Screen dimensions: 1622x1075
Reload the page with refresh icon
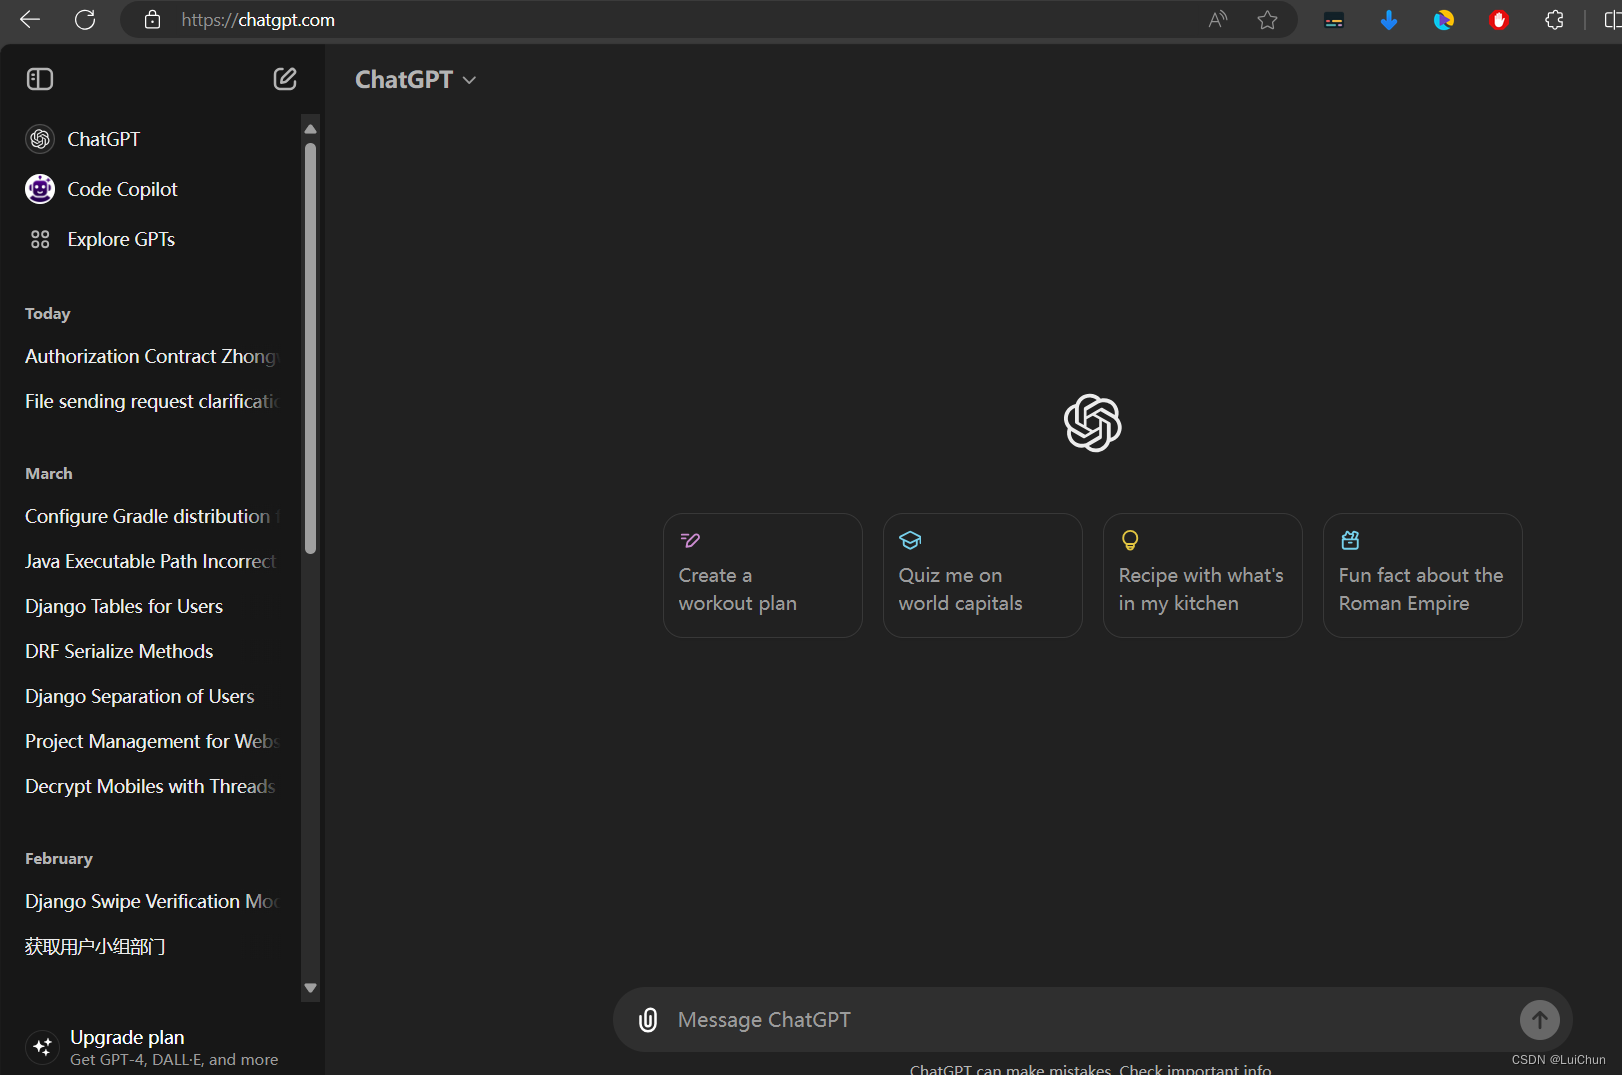85,19
